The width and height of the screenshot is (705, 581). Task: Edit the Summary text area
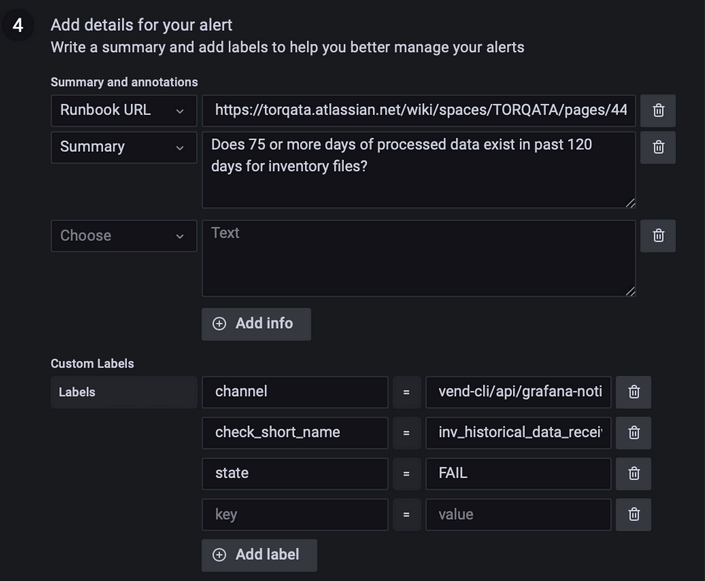tap(419, 170)
